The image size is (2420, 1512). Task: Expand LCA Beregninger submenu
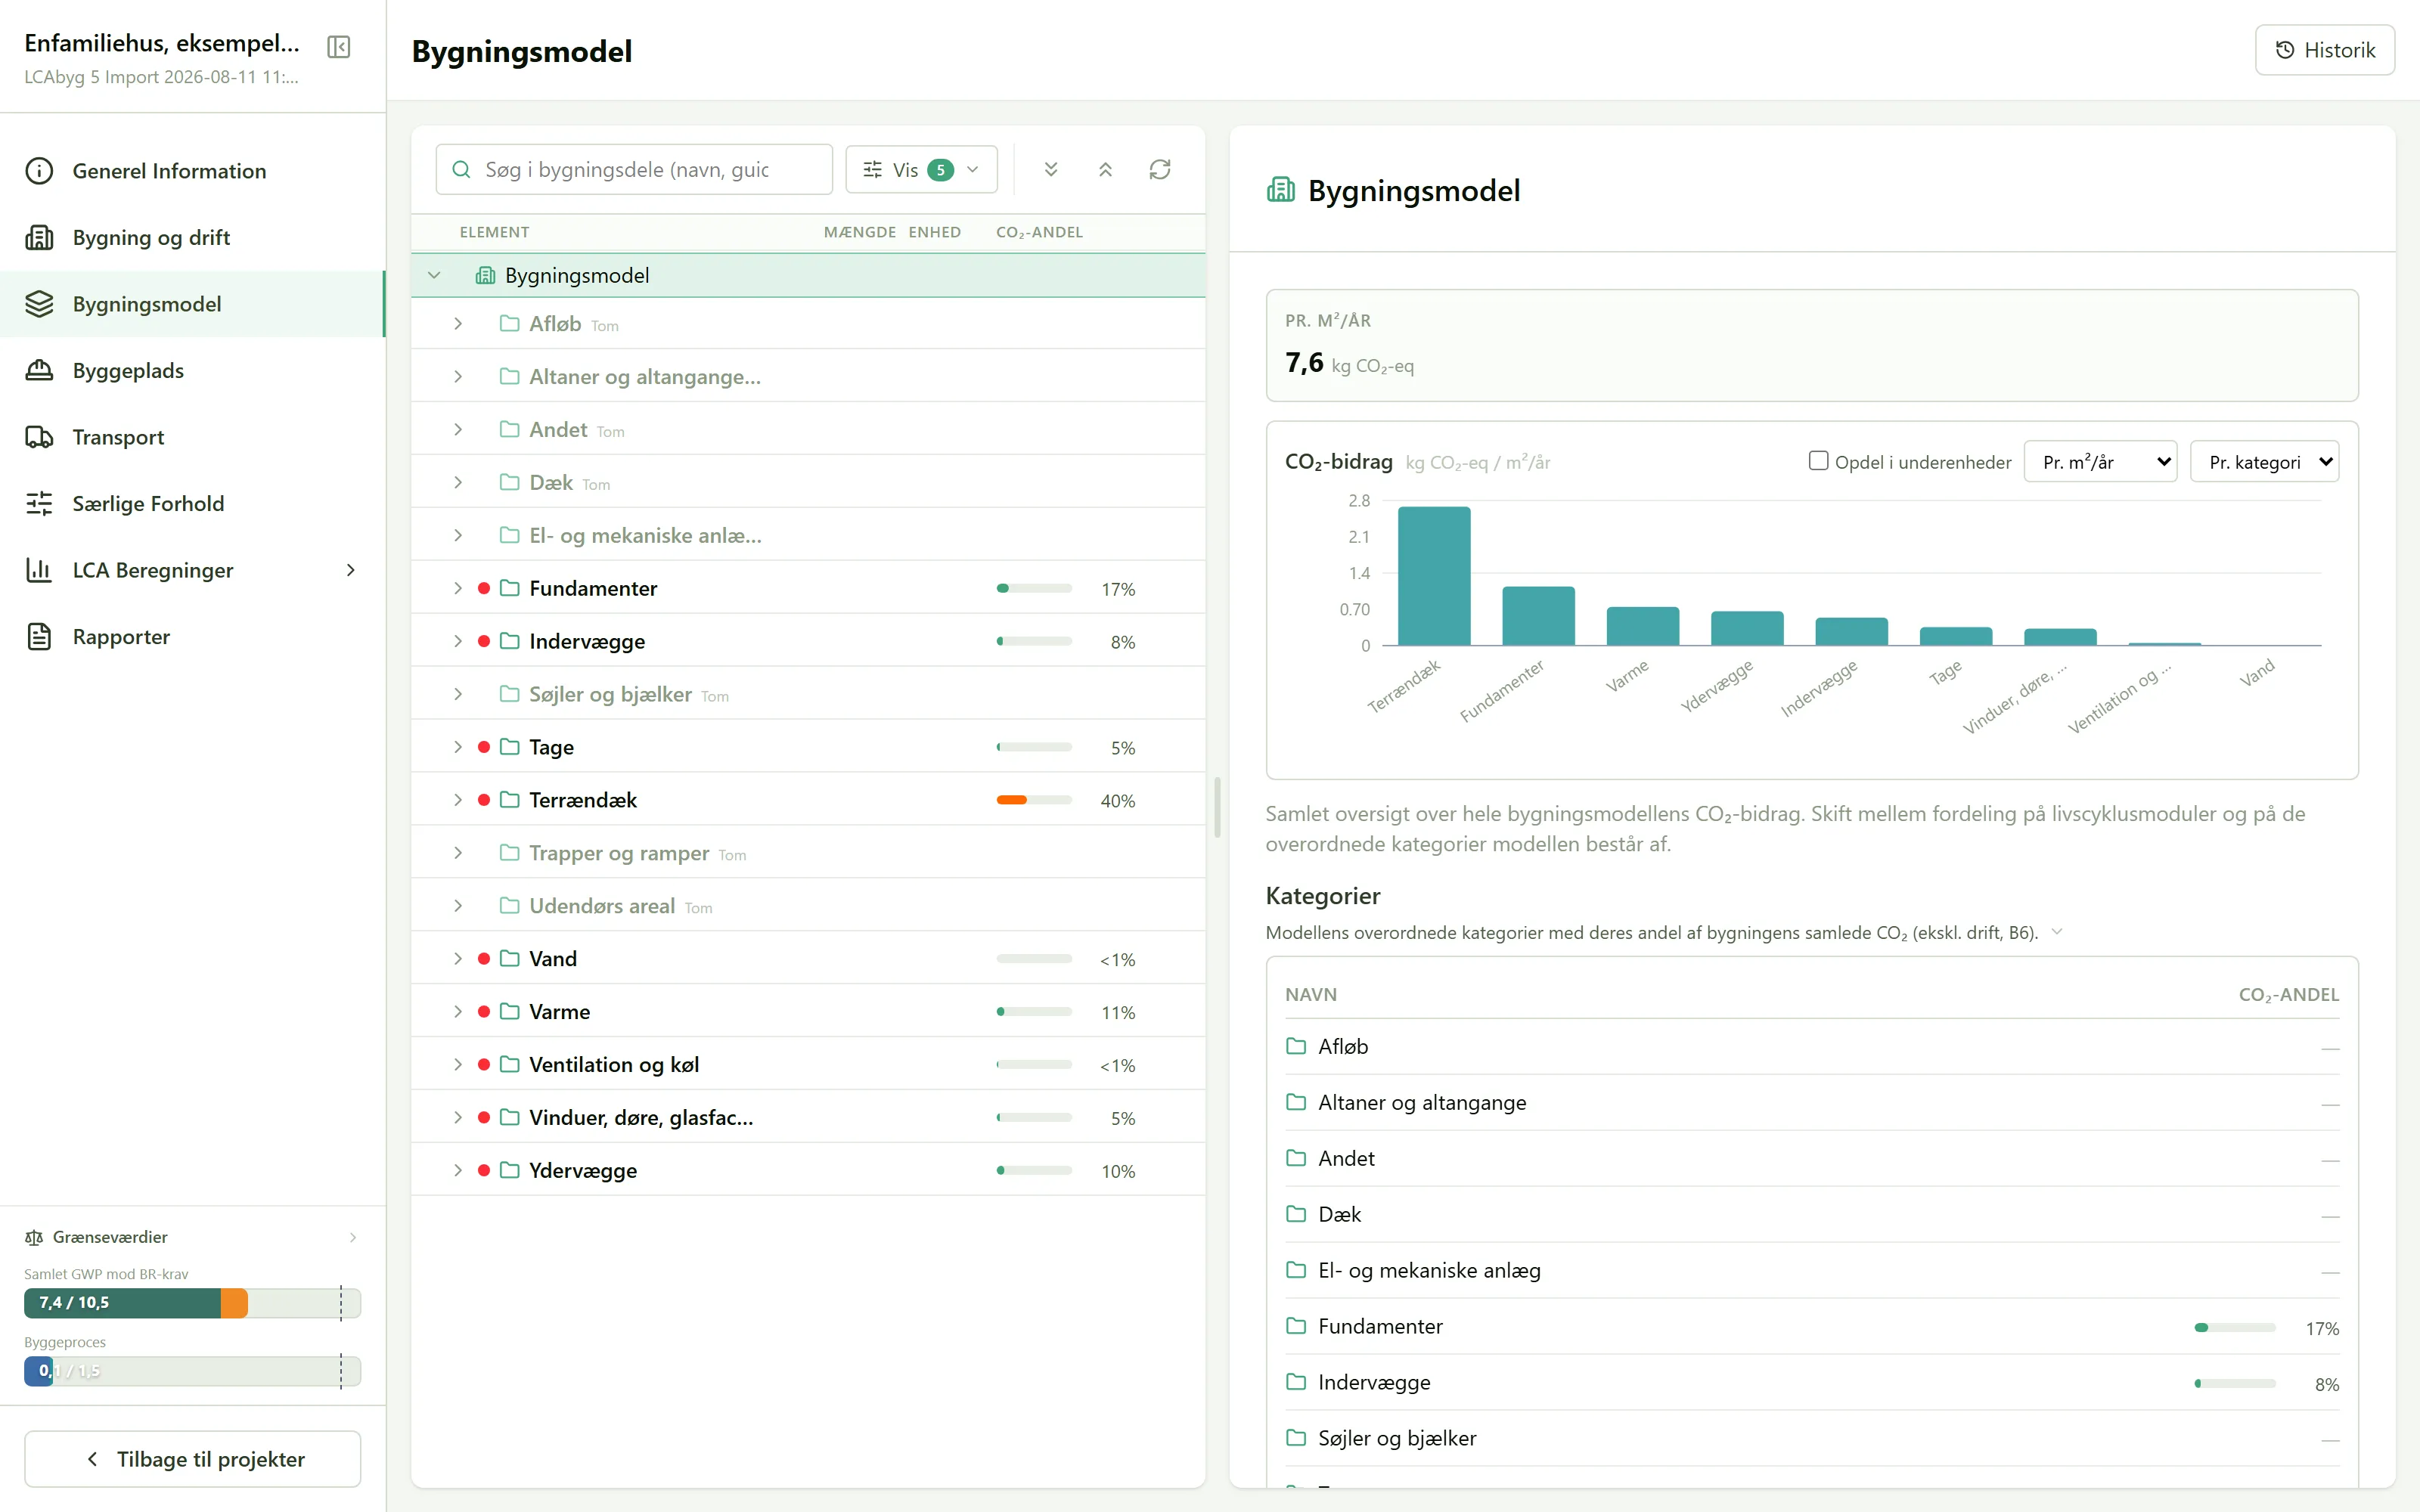pyautogui.click(x=351, y=570)
